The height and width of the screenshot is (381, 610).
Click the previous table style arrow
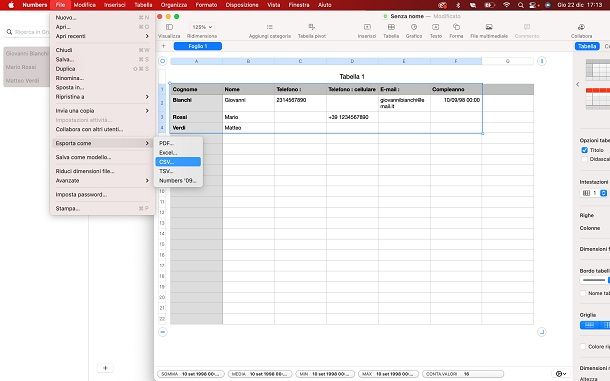[x=578, y=84]
